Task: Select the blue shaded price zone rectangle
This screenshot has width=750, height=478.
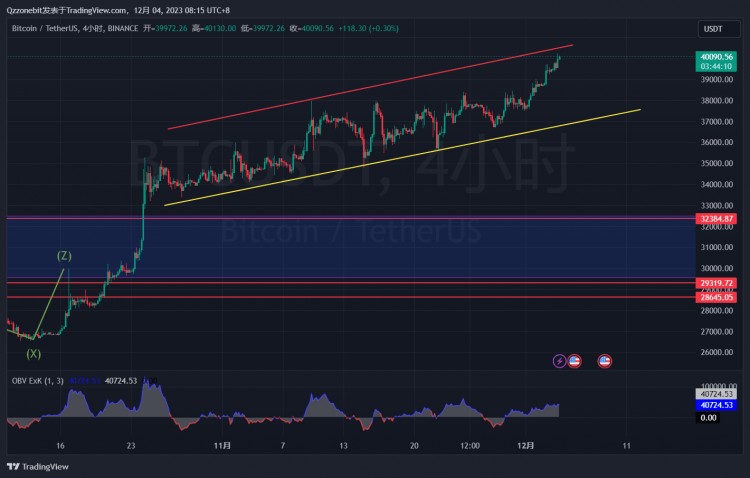Action: point(351,247)
